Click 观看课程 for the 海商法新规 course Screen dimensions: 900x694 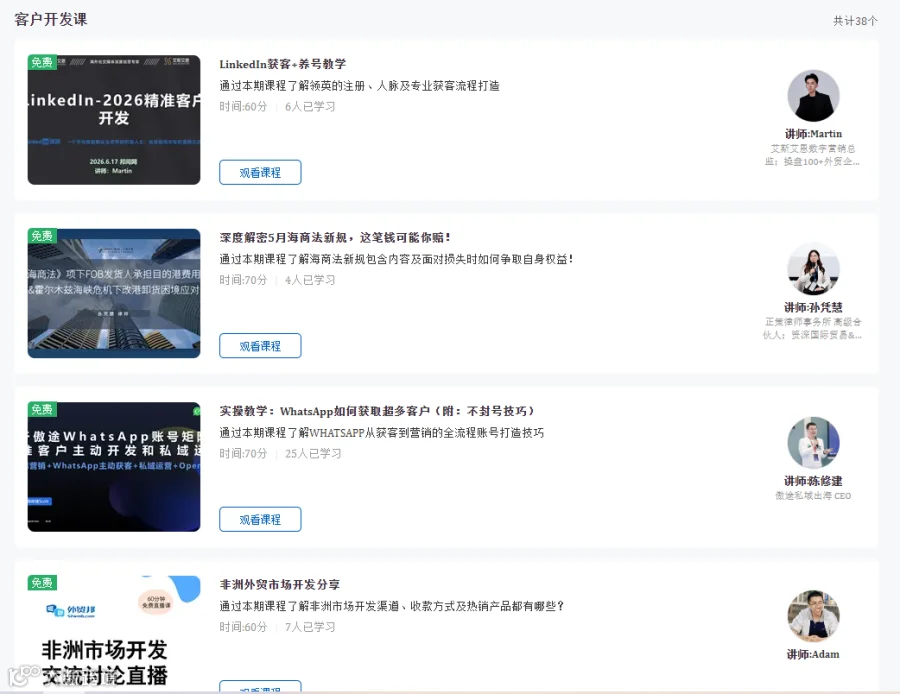[260, 346]
